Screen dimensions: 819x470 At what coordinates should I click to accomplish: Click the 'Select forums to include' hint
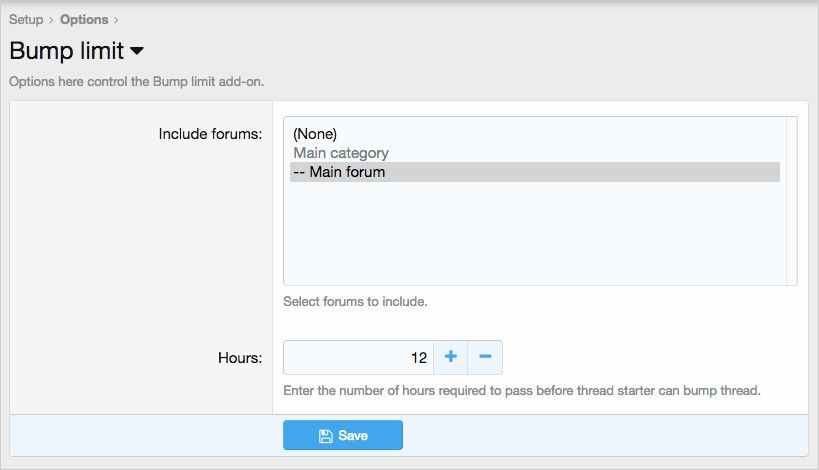(355, 301)
